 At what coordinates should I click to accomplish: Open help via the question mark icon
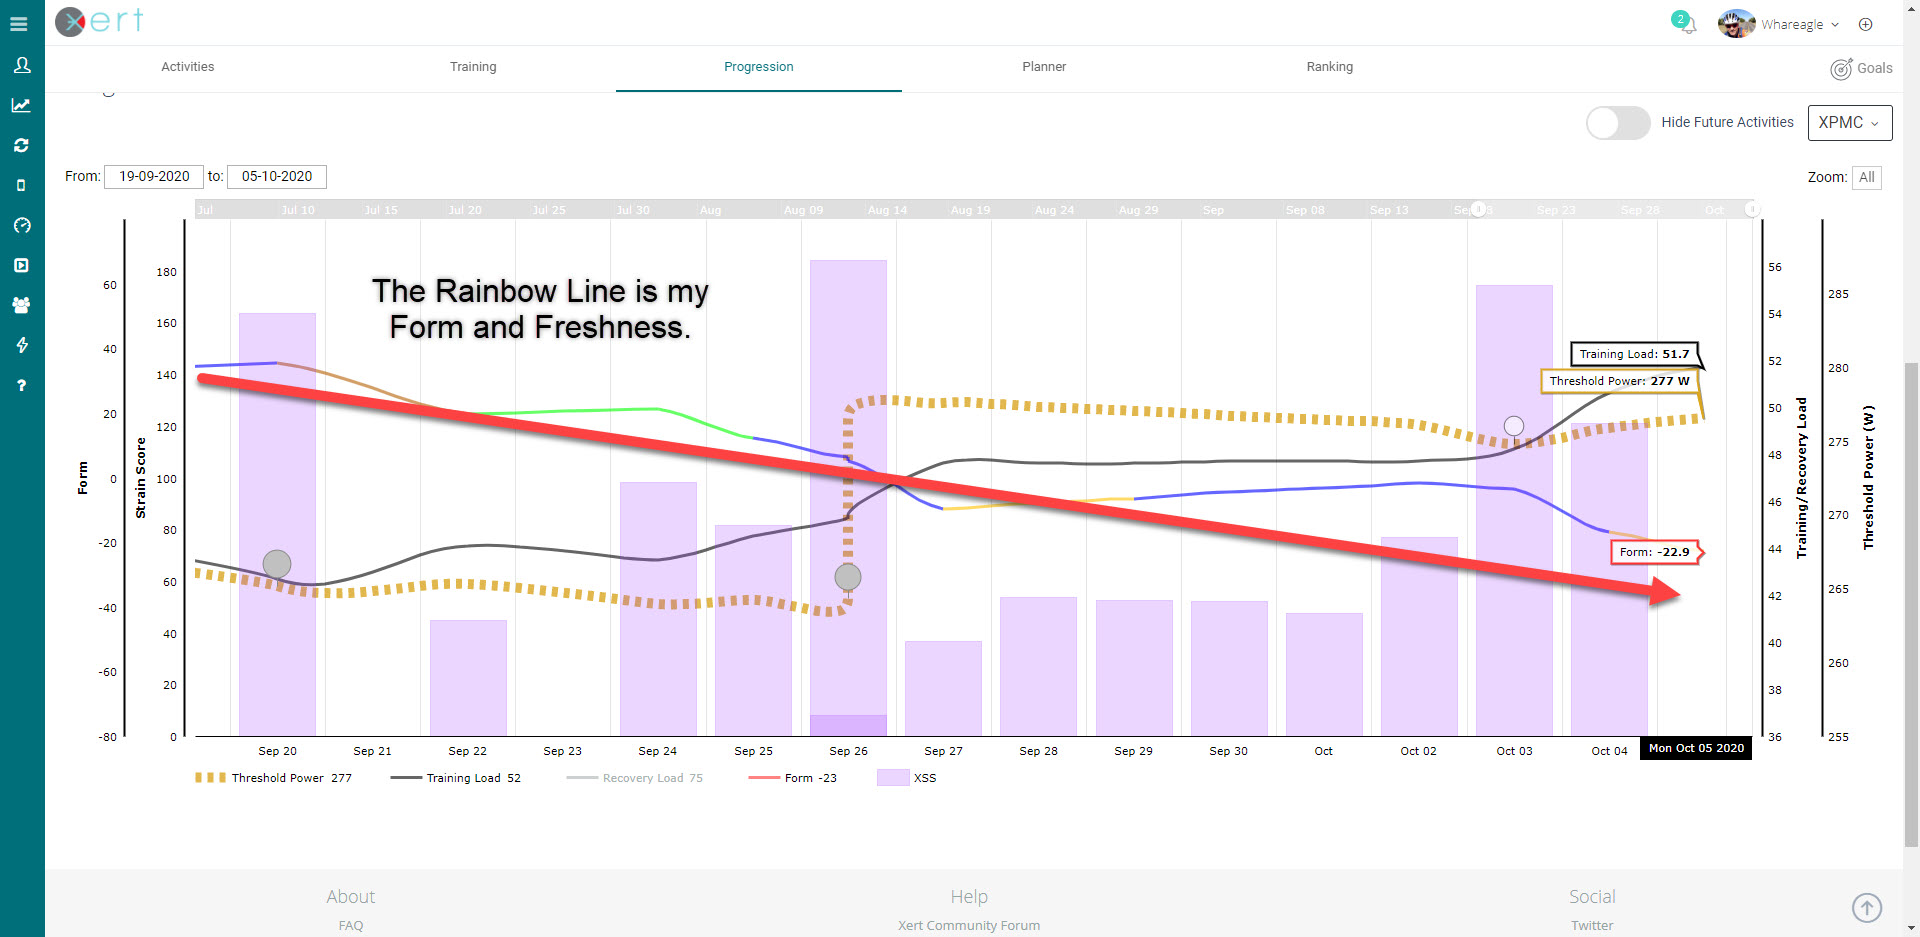(21, 385)
